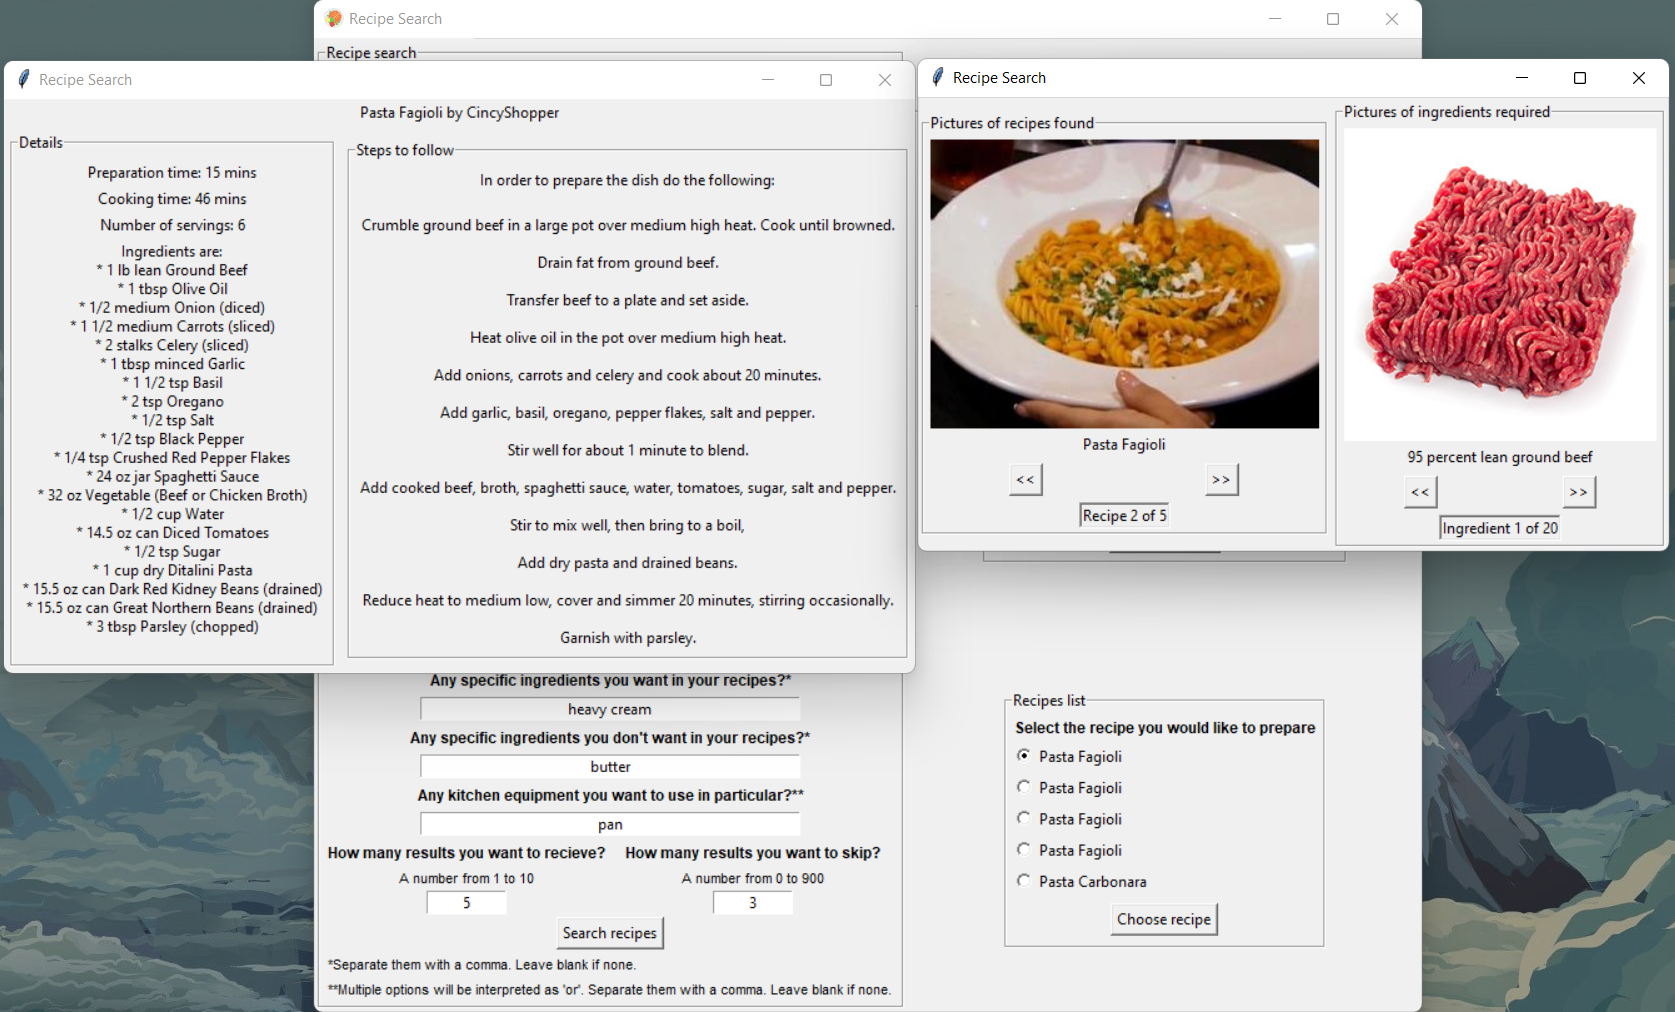Screen dimensions: 1675x1012
Task: Show previous recipe picture with << button
Action: [x=1026, y=480]
